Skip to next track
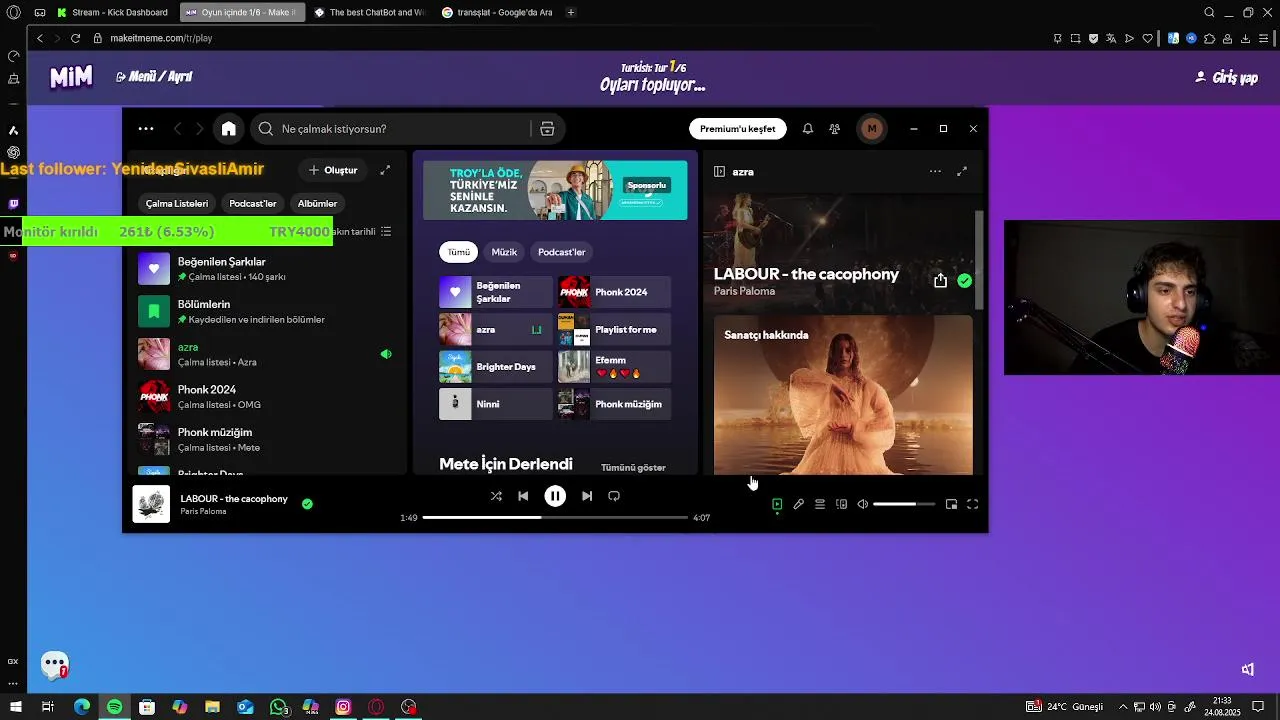The image size is (1280, 720). (x=587, y=496)
